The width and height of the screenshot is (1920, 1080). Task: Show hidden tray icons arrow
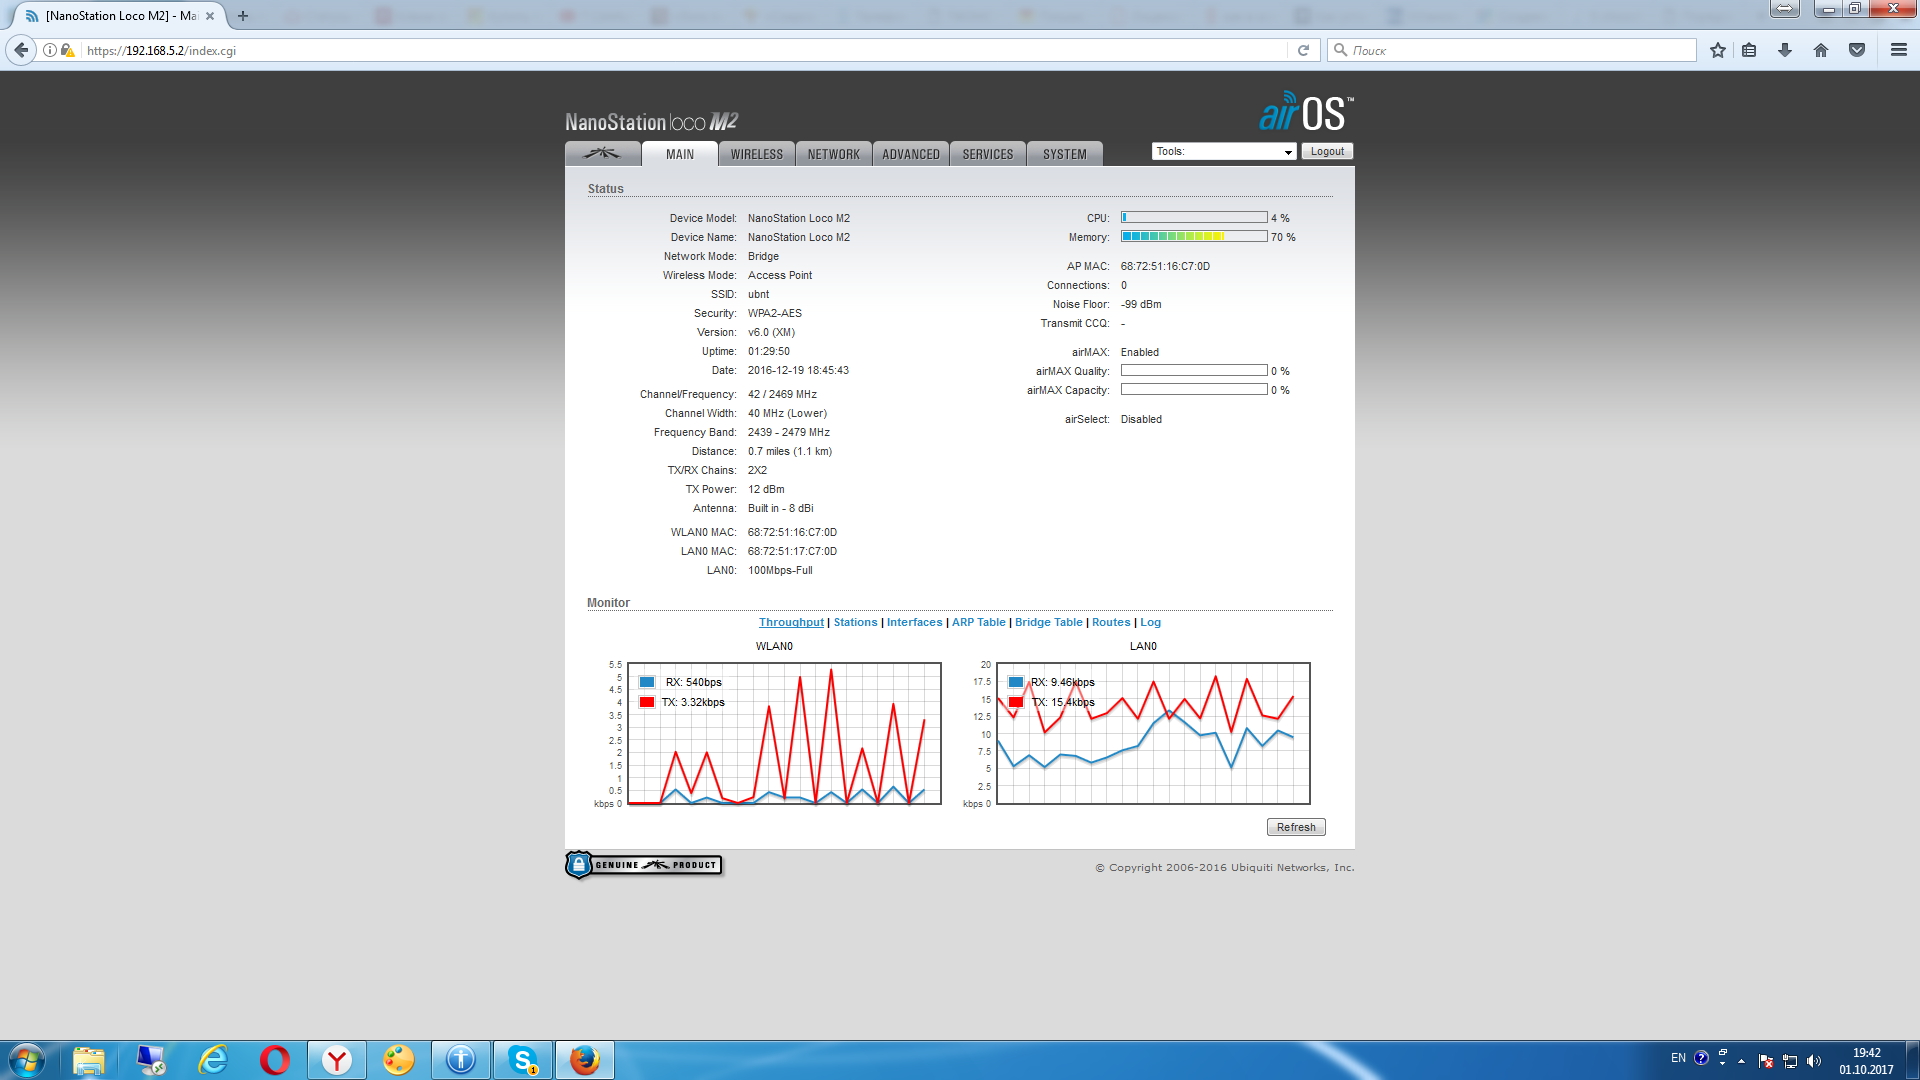(x=1741, y=1061)
